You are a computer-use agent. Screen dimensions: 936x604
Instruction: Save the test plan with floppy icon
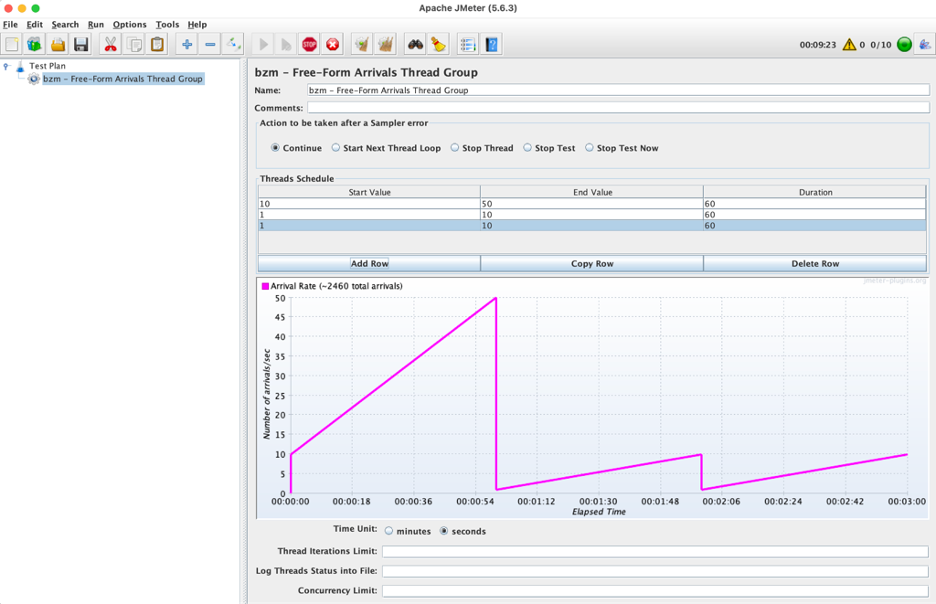pos(81,44)
